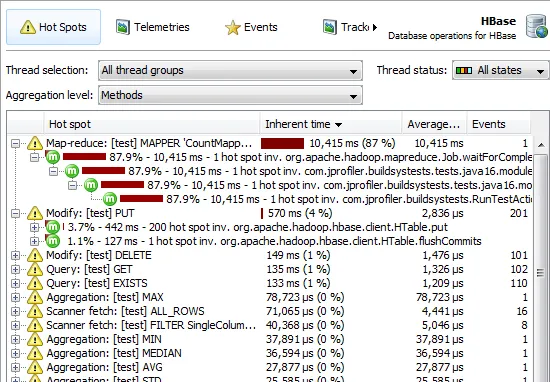Click the Events column header

tap(498, 124)
